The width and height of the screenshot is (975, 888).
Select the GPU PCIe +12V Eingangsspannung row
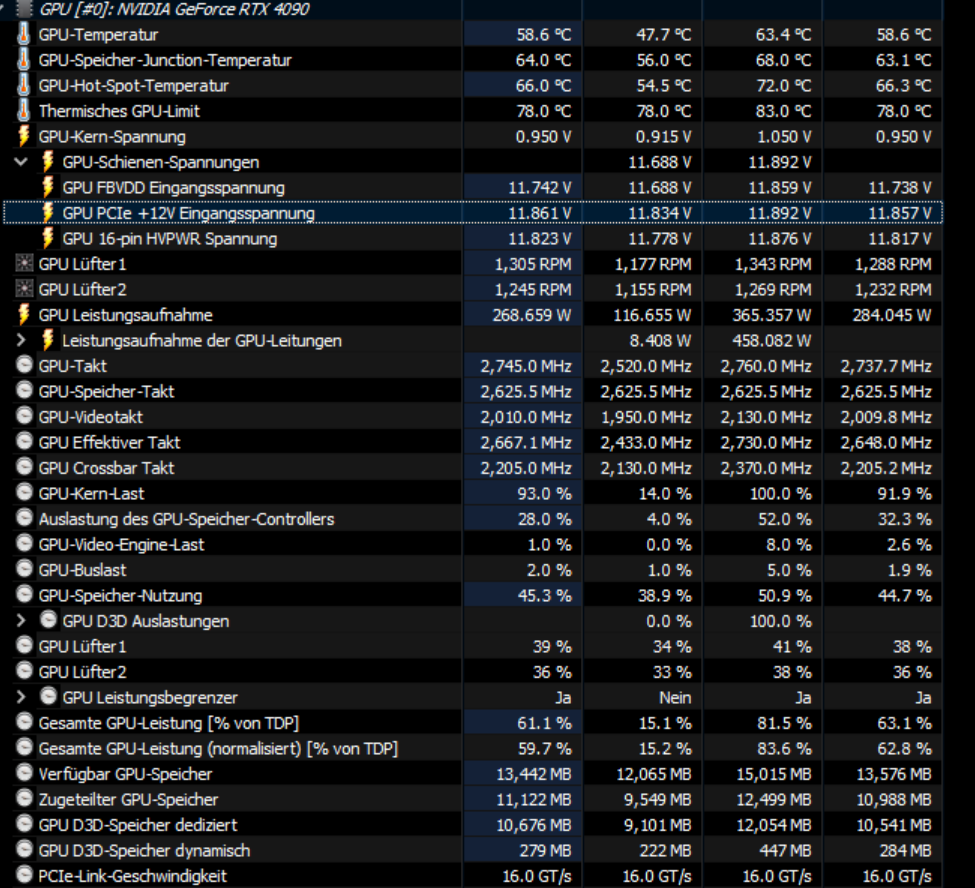473,213
